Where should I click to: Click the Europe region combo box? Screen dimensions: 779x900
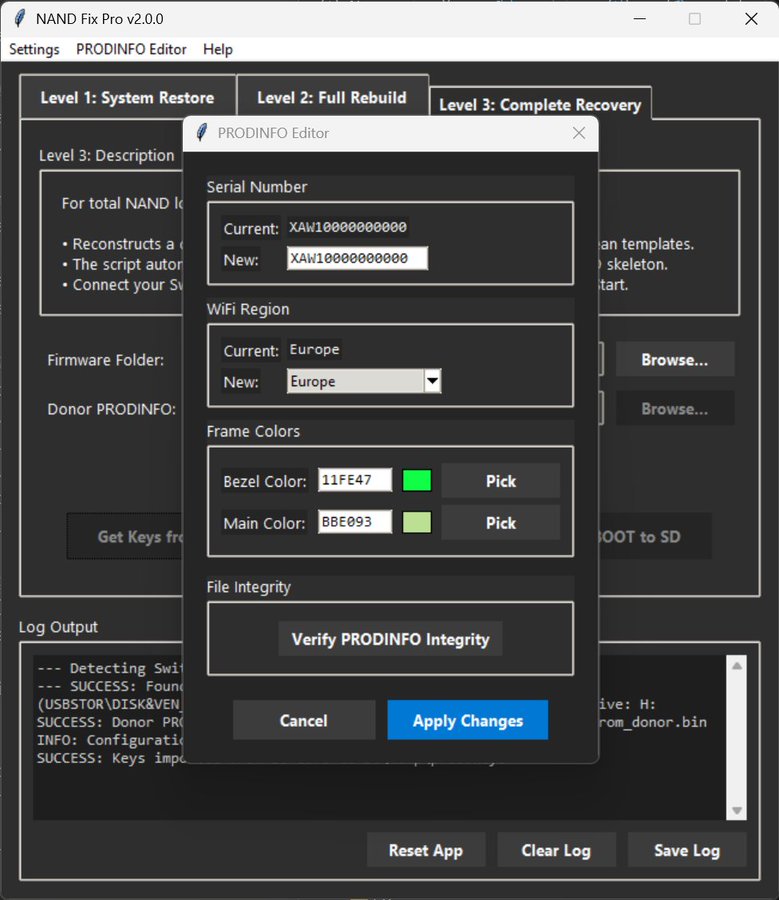356,381
